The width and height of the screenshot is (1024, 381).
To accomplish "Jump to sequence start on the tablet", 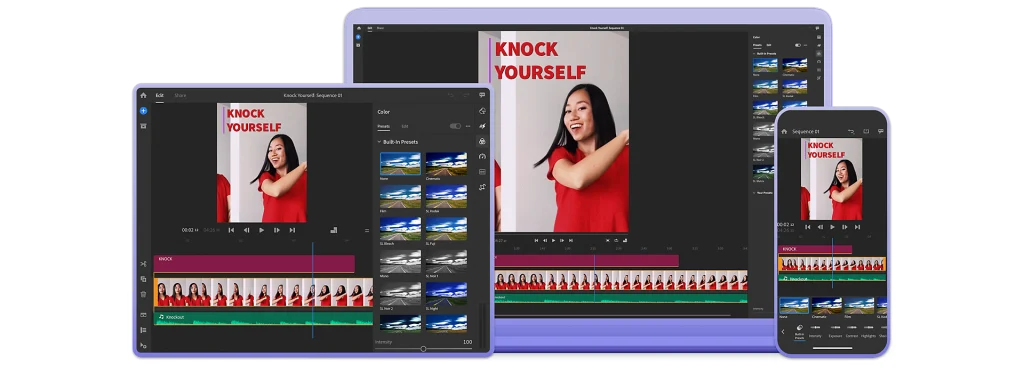I will click(231, 230).
